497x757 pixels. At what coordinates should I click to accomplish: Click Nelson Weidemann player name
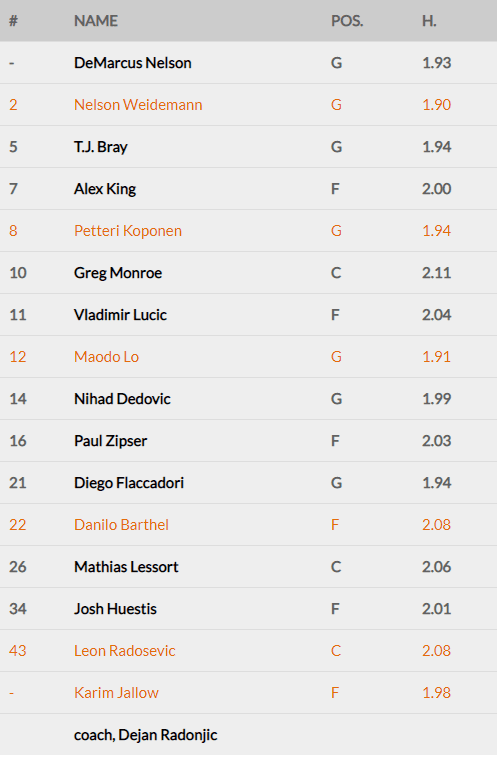point(138,105)
